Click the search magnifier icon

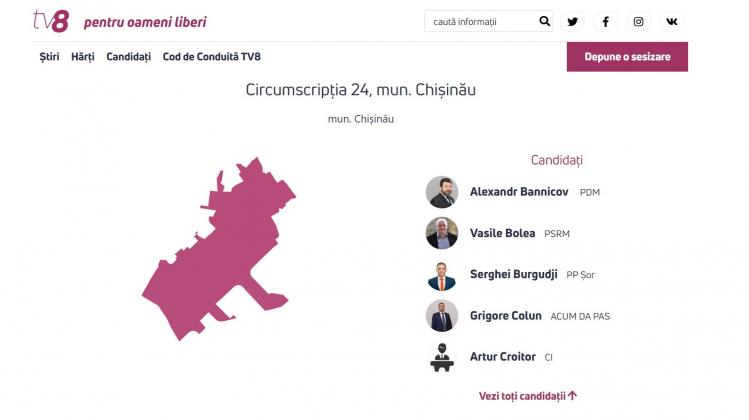(x=545, y=21)
